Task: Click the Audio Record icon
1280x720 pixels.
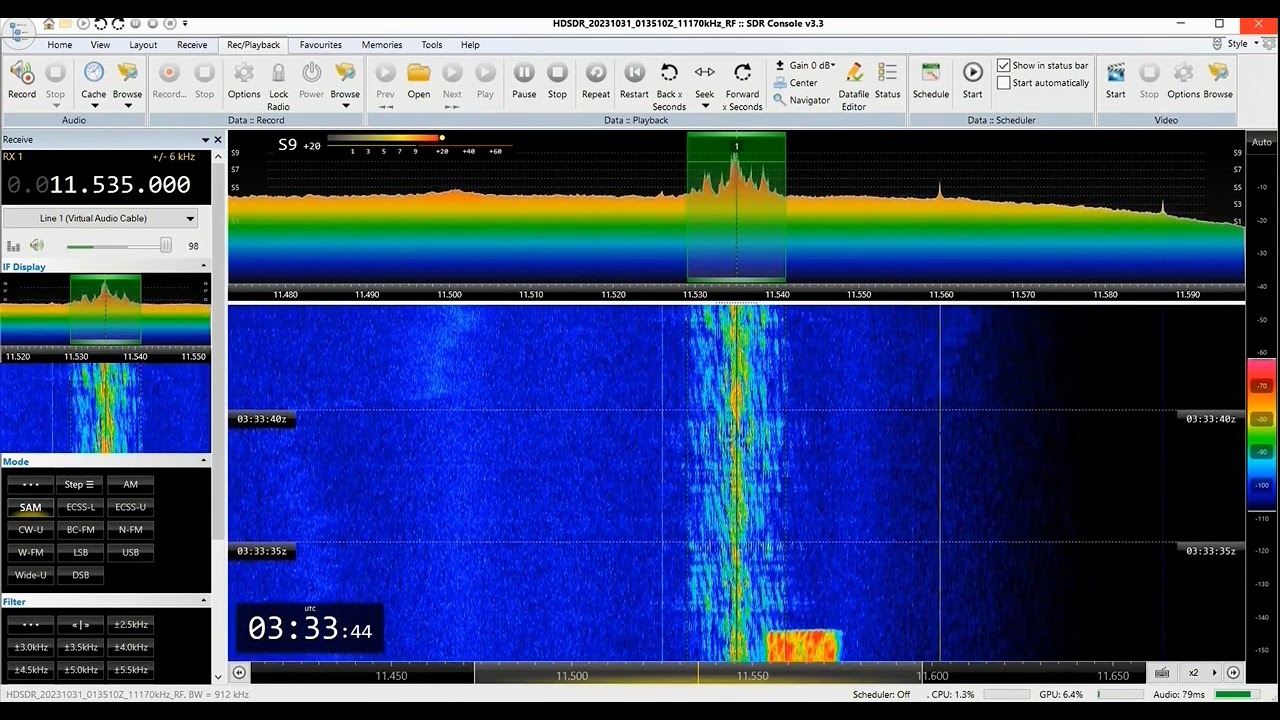Action: point(22,74)
